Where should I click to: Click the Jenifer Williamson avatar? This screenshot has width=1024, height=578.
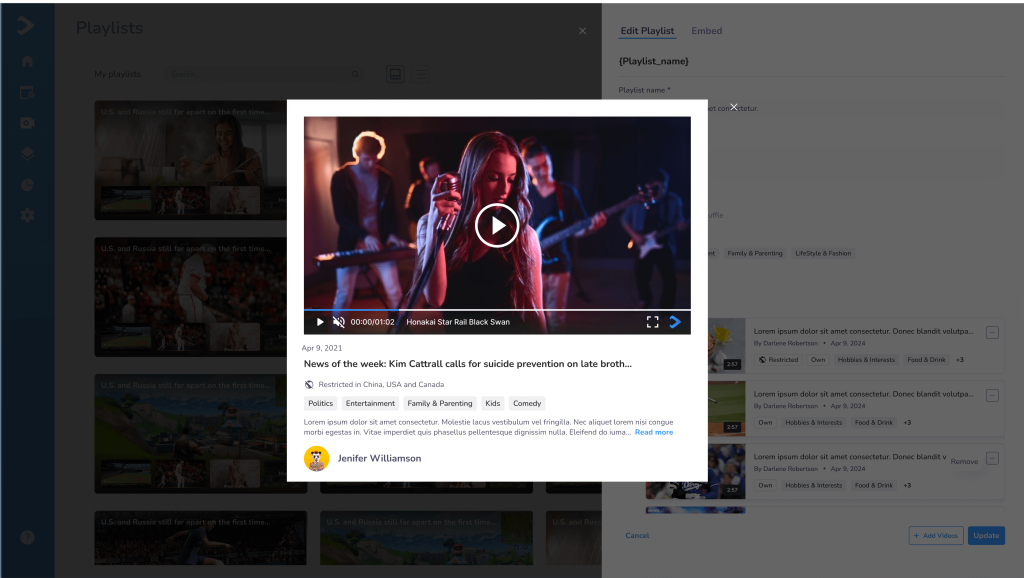[317, 458]
